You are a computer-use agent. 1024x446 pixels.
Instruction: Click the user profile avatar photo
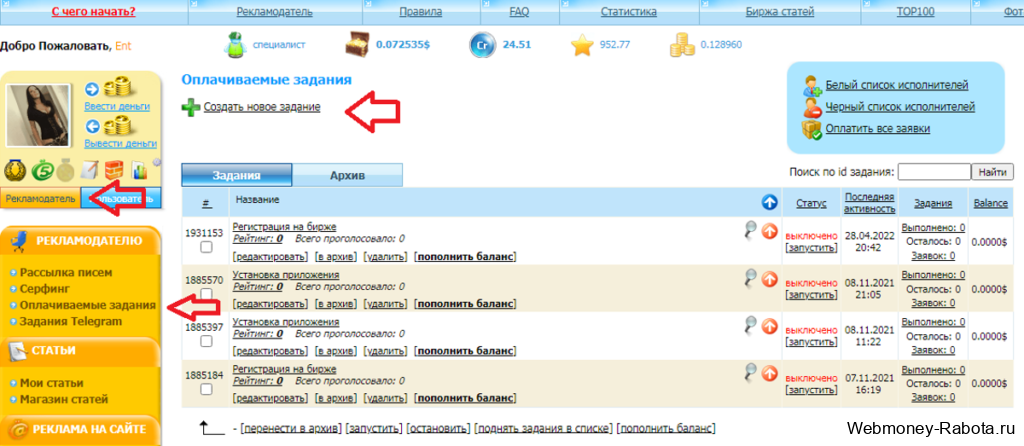pos(38,115)
